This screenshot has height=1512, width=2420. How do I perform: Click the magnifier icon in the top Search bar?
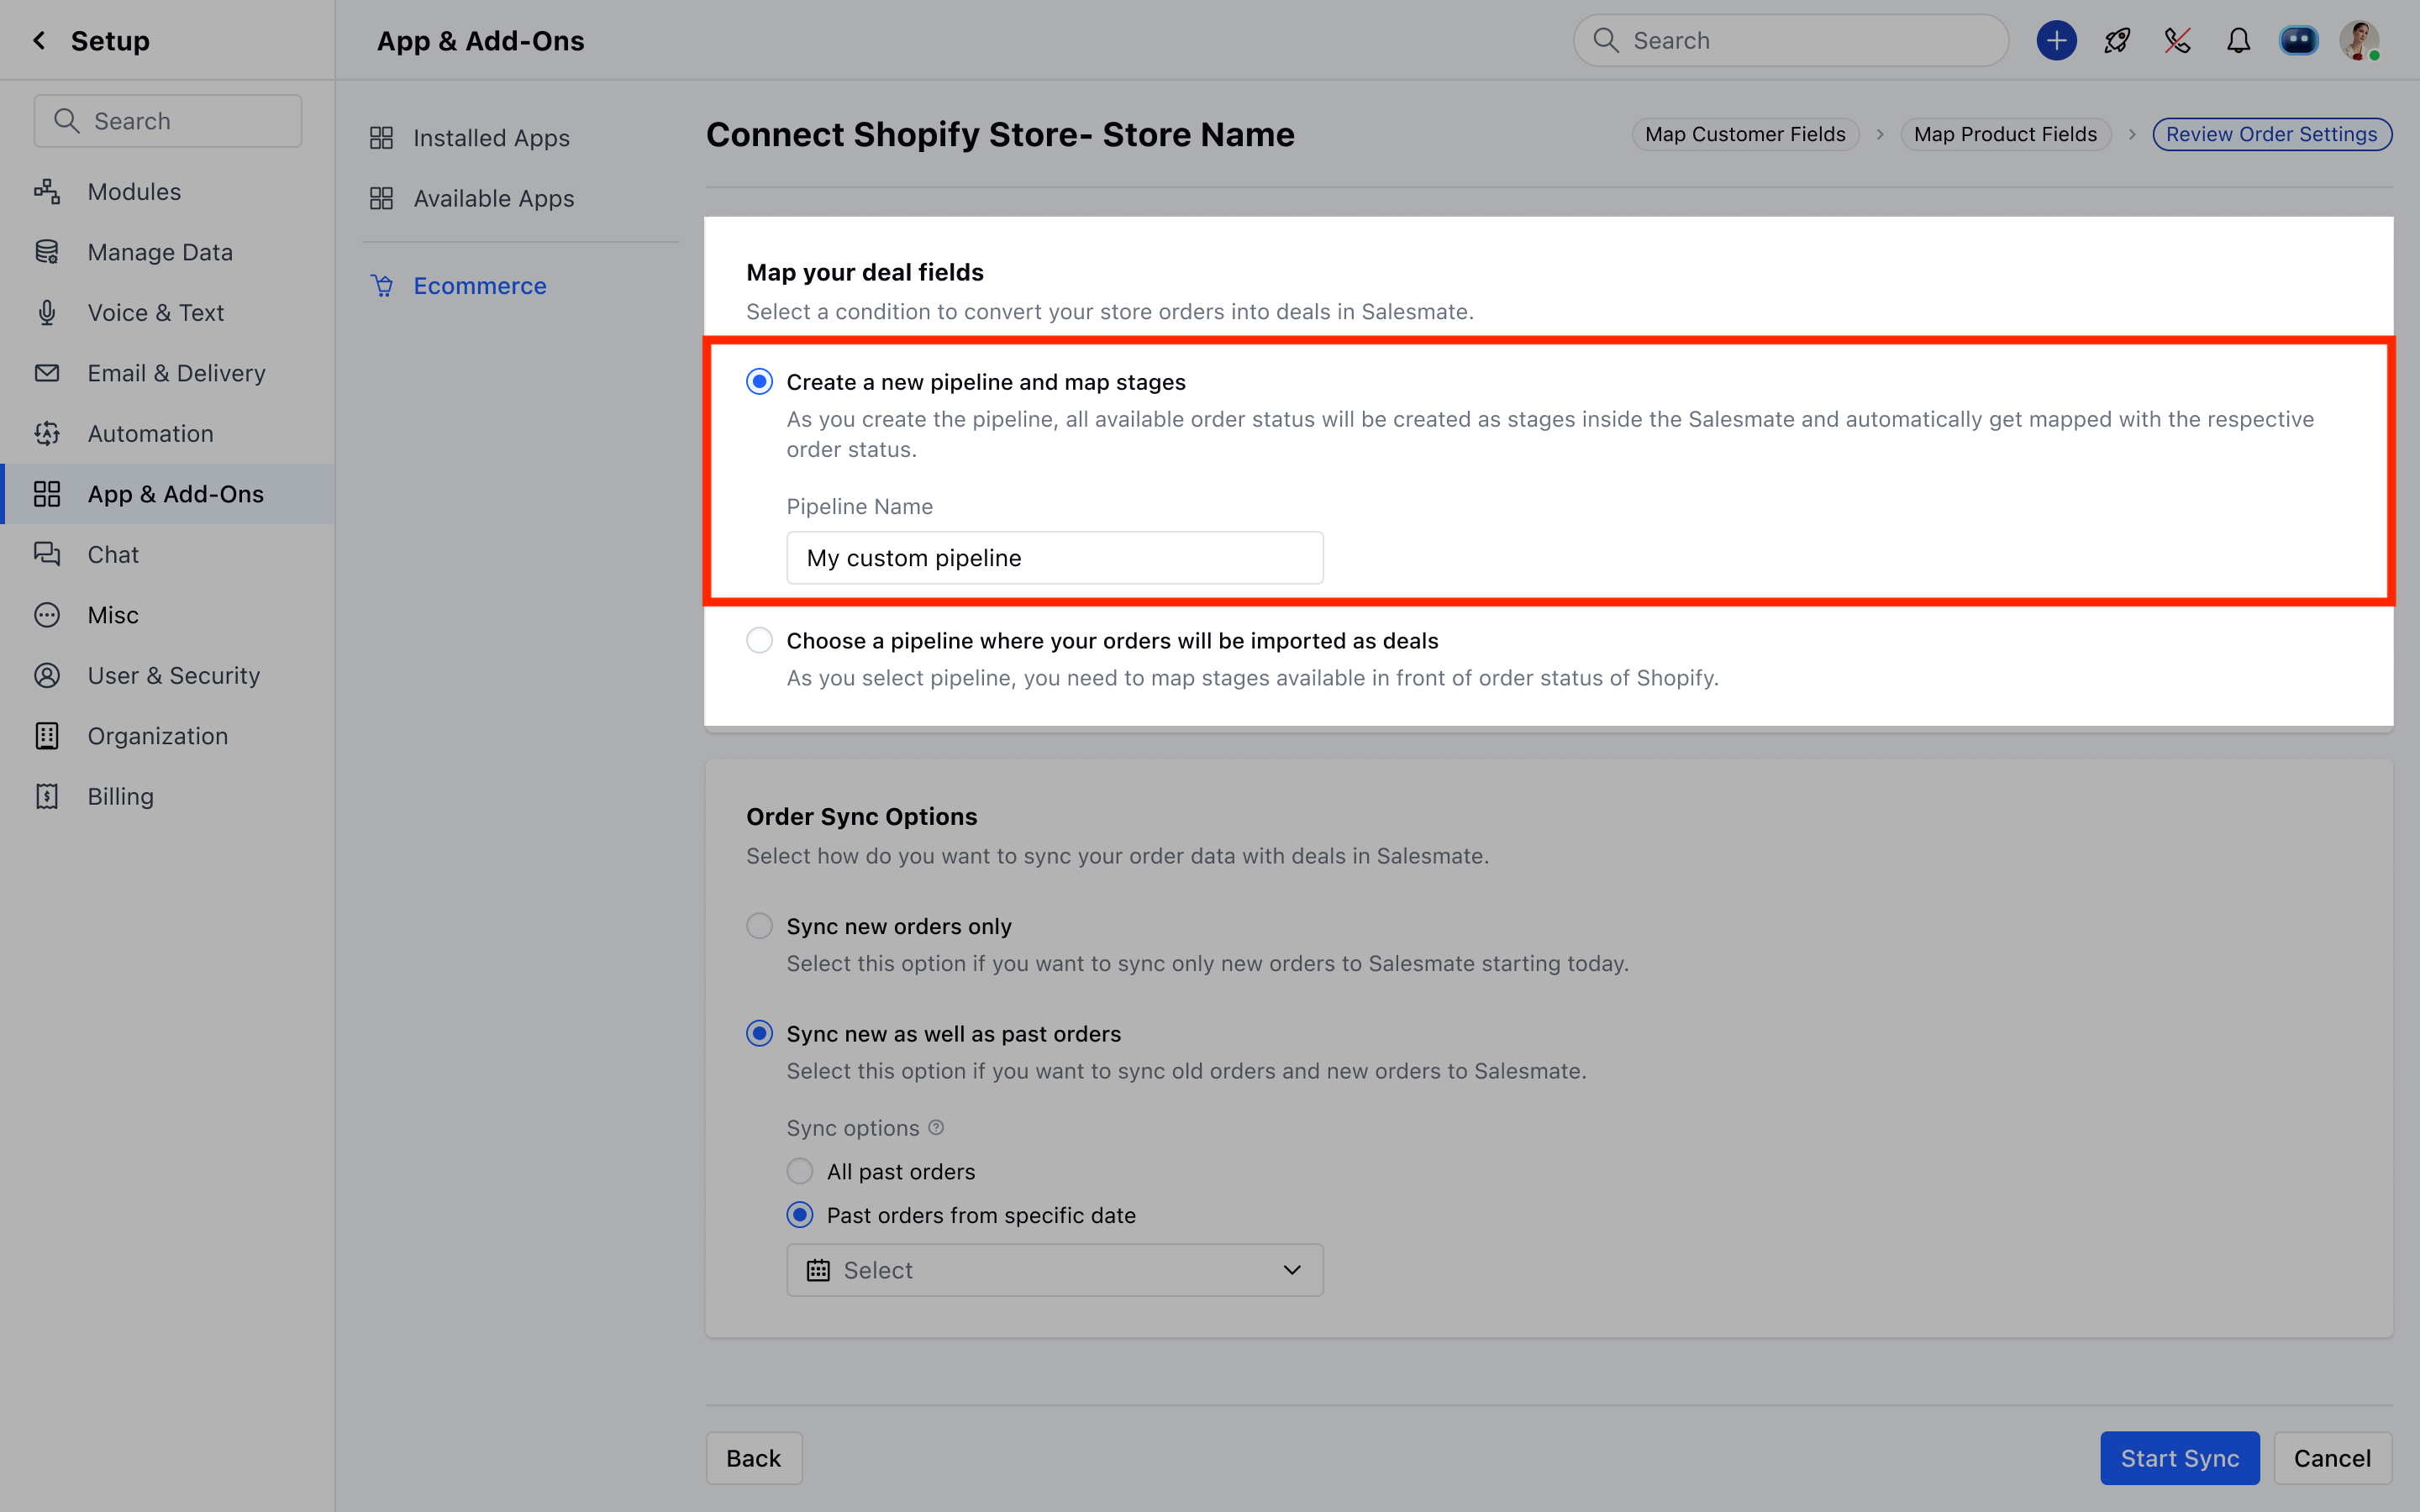coord(1605,40)
